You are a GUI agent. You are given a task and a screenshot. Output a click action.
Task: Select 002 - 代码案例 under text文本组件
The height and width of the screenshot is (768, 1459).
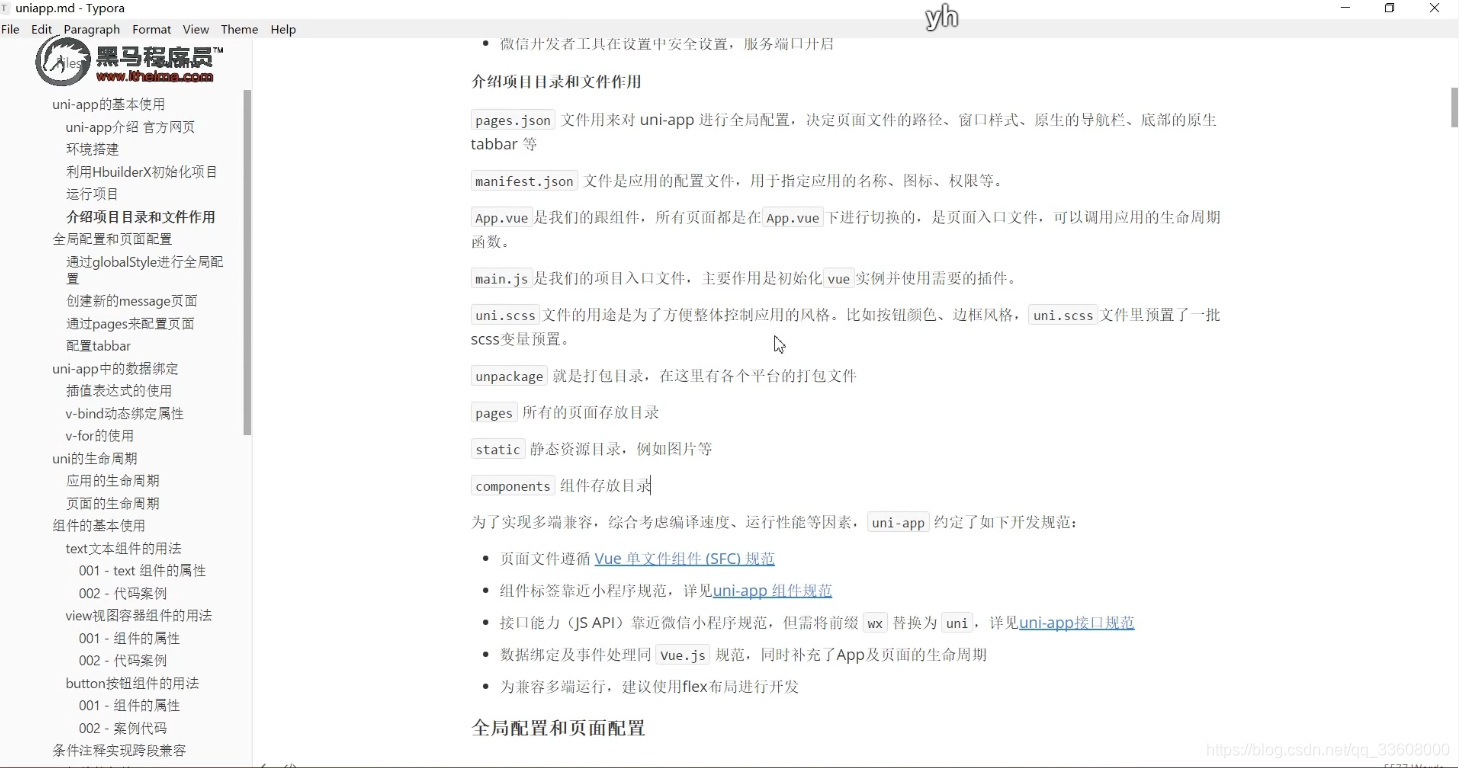123,594
